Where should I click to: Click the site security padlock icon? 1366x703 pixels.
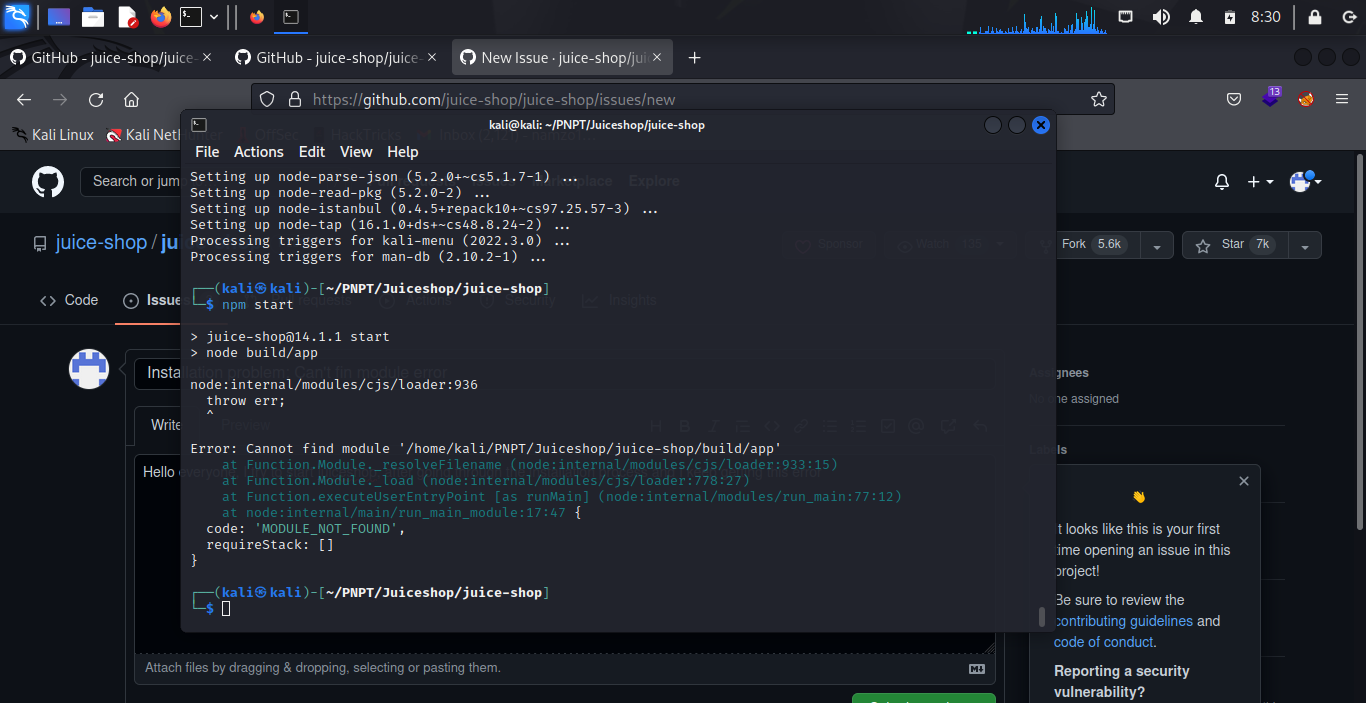pos(294,99)
